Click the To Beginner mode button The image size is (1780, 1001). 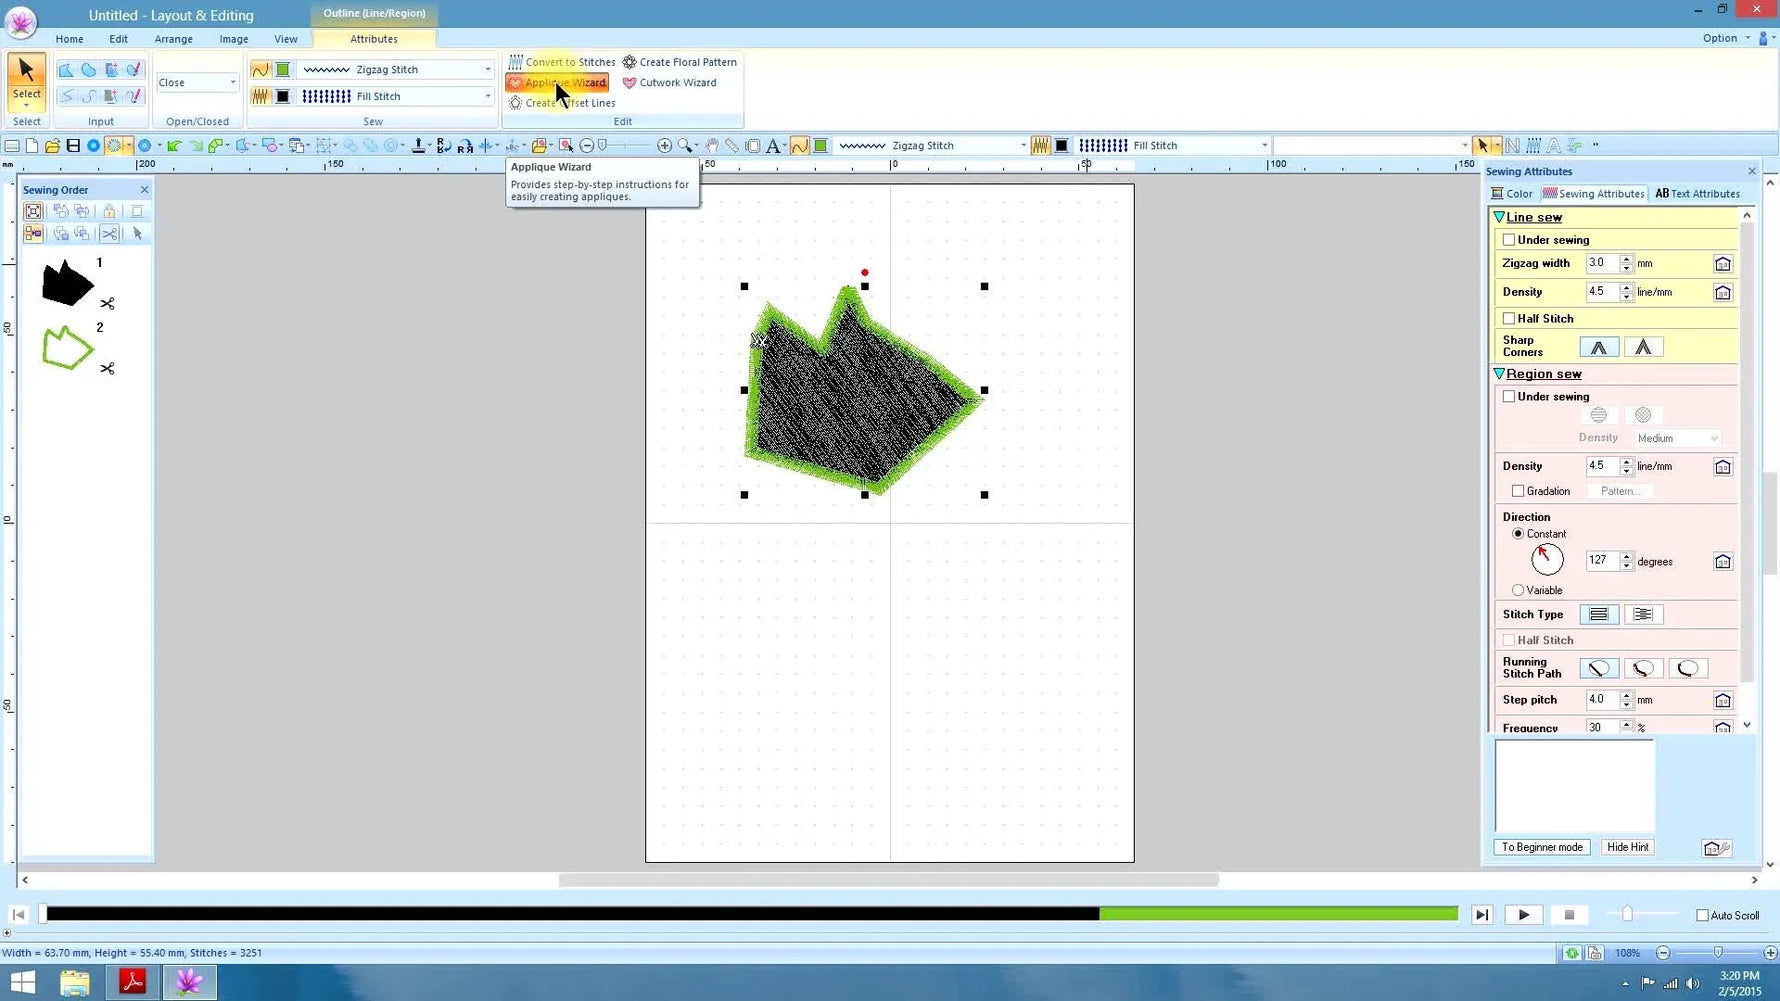coord(1542,847)
